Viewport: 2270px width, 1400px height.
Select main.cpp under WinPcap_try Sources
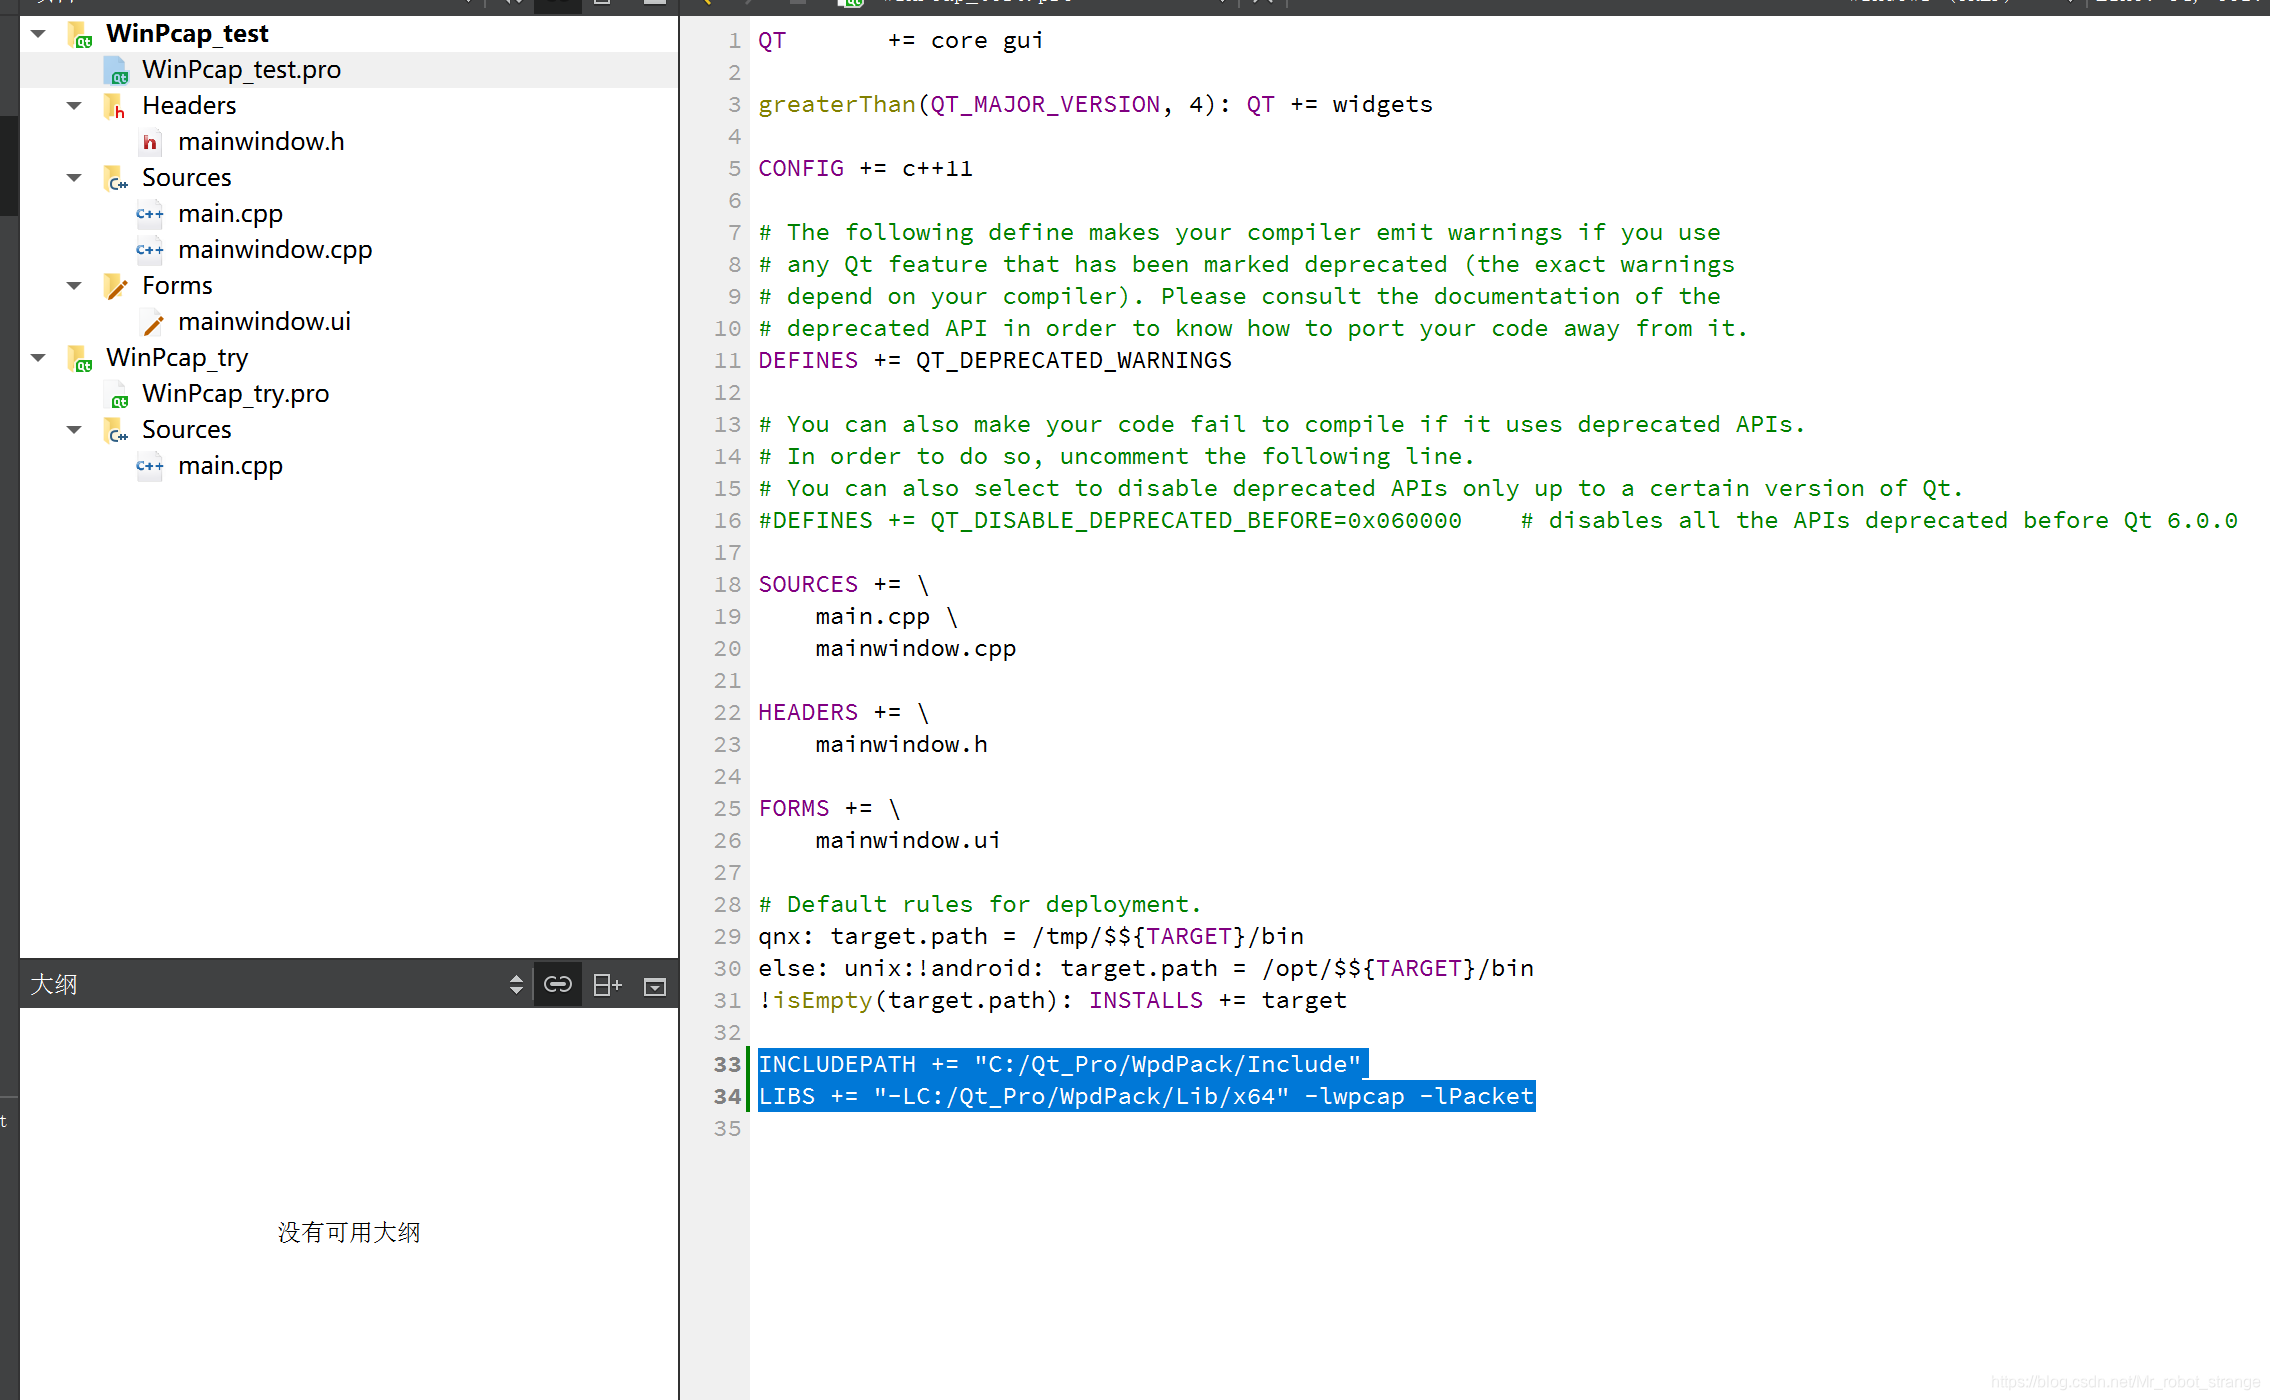(x=230, y=466)
